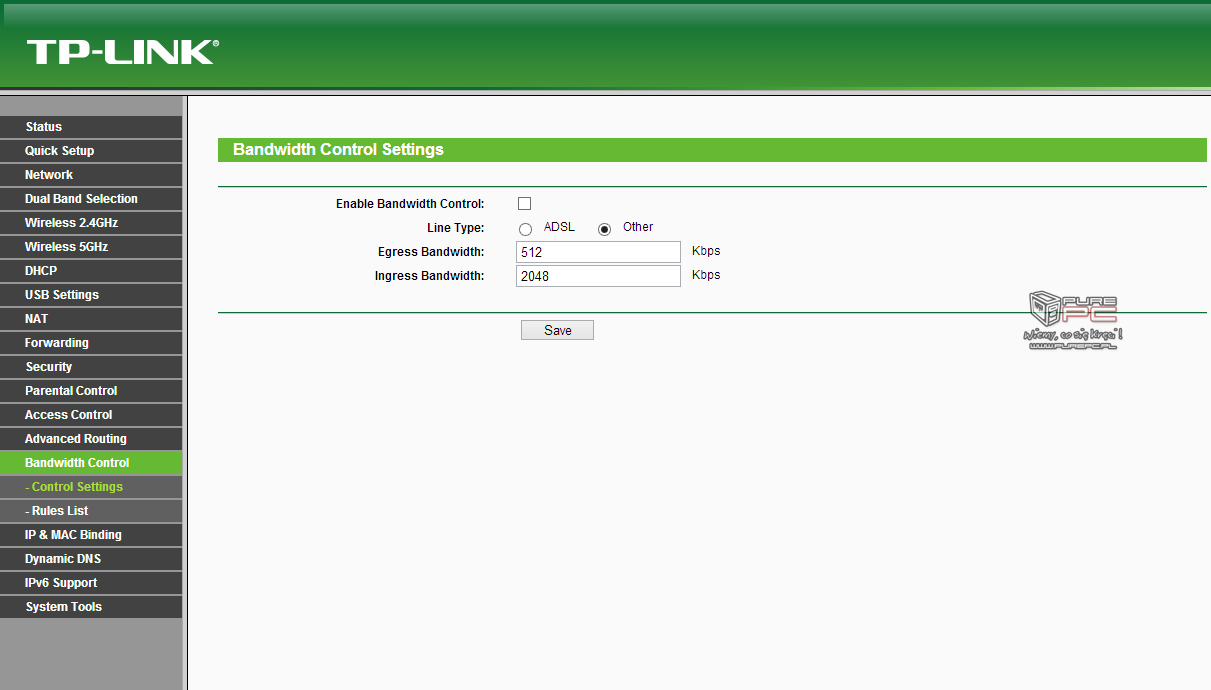Focus the Ingress Bandwidth input field
The height and width of the screenshot is (690, 1211).
click(x=598, y=276)
